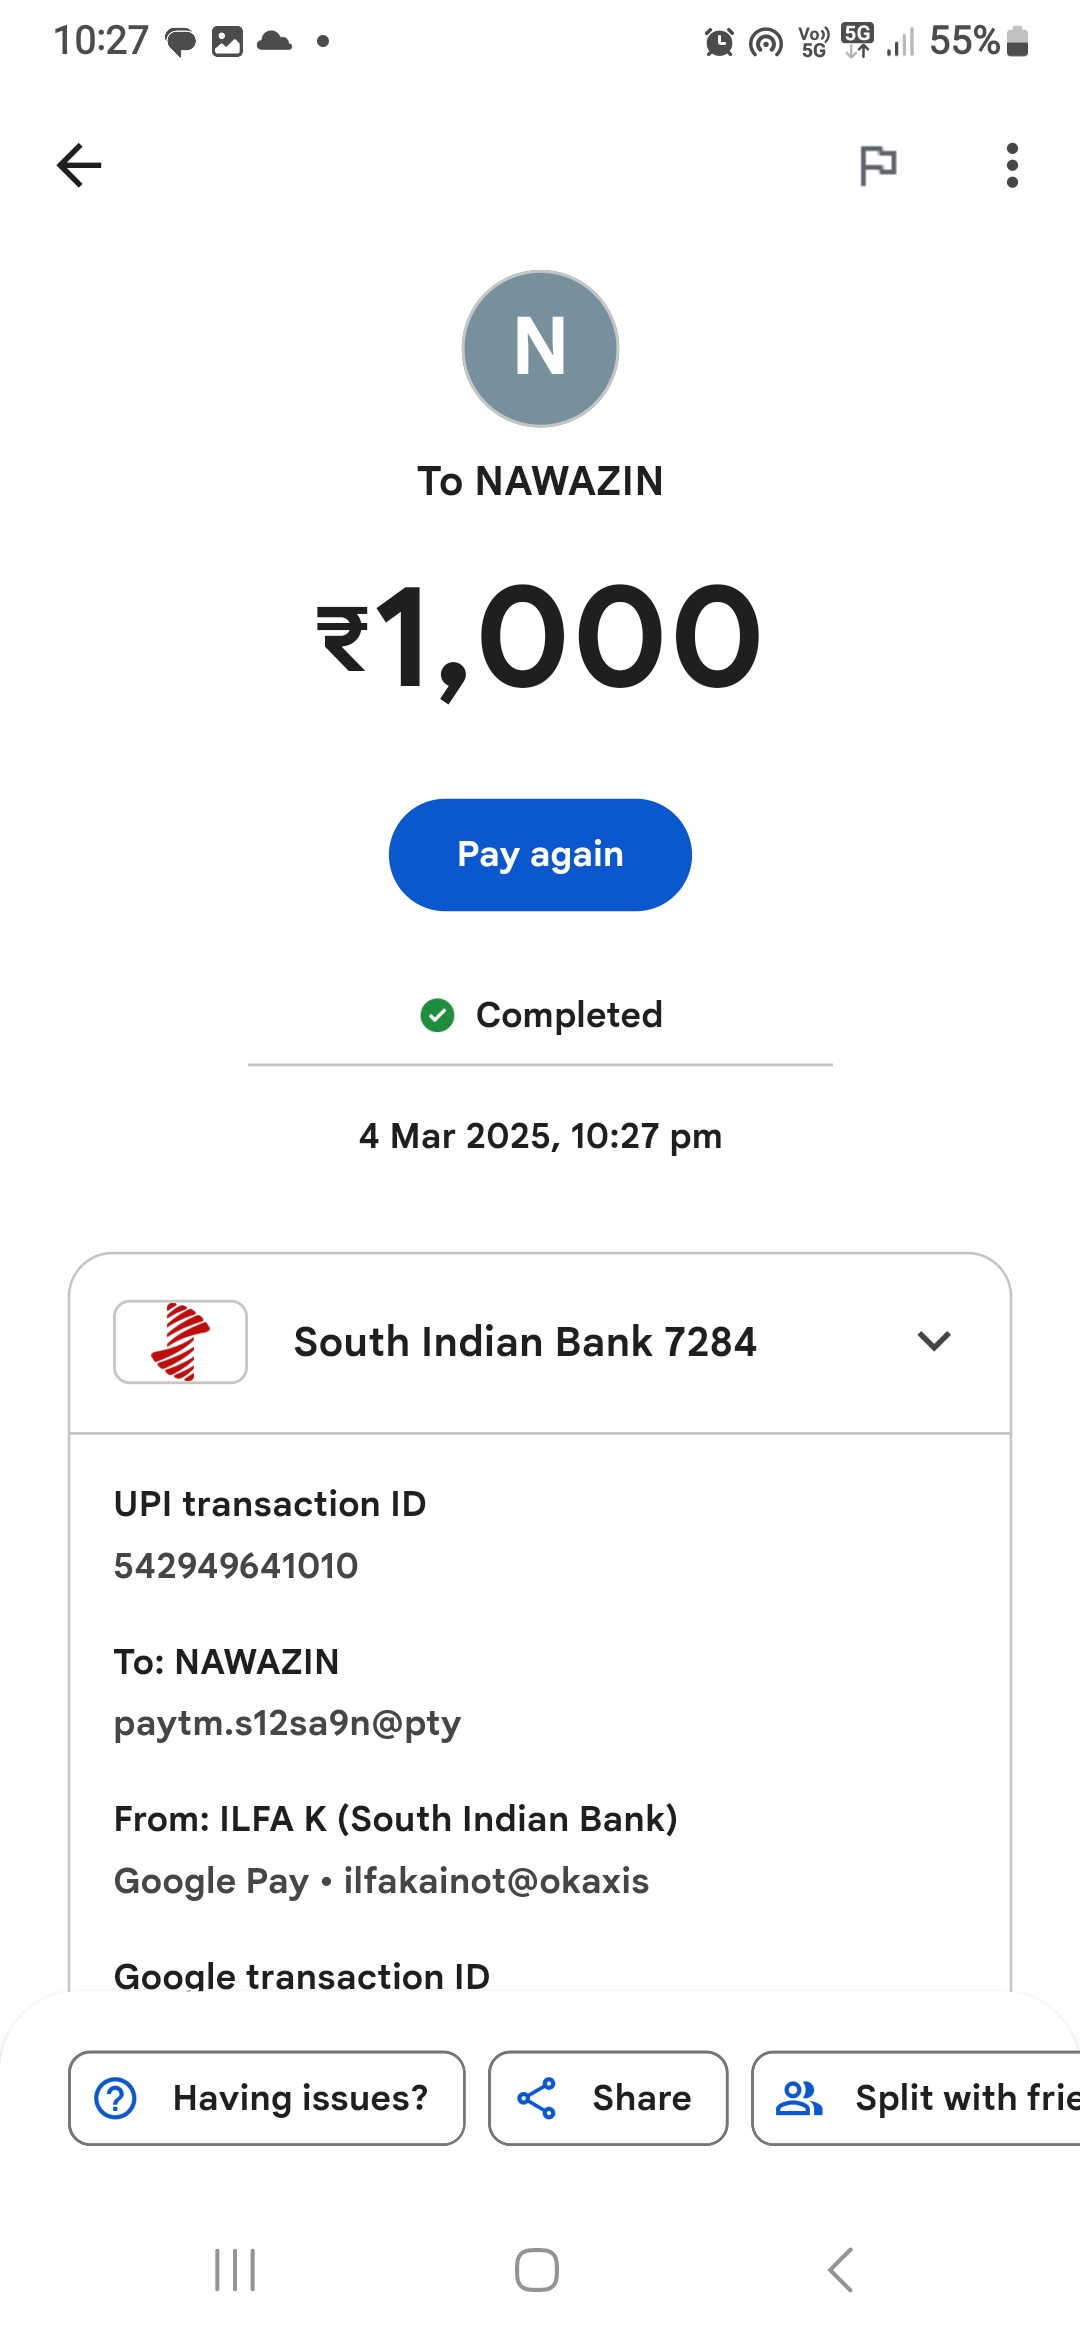Tap the flag report icon
This screenshot has height=2340, width=1080.
click(878, 165)
